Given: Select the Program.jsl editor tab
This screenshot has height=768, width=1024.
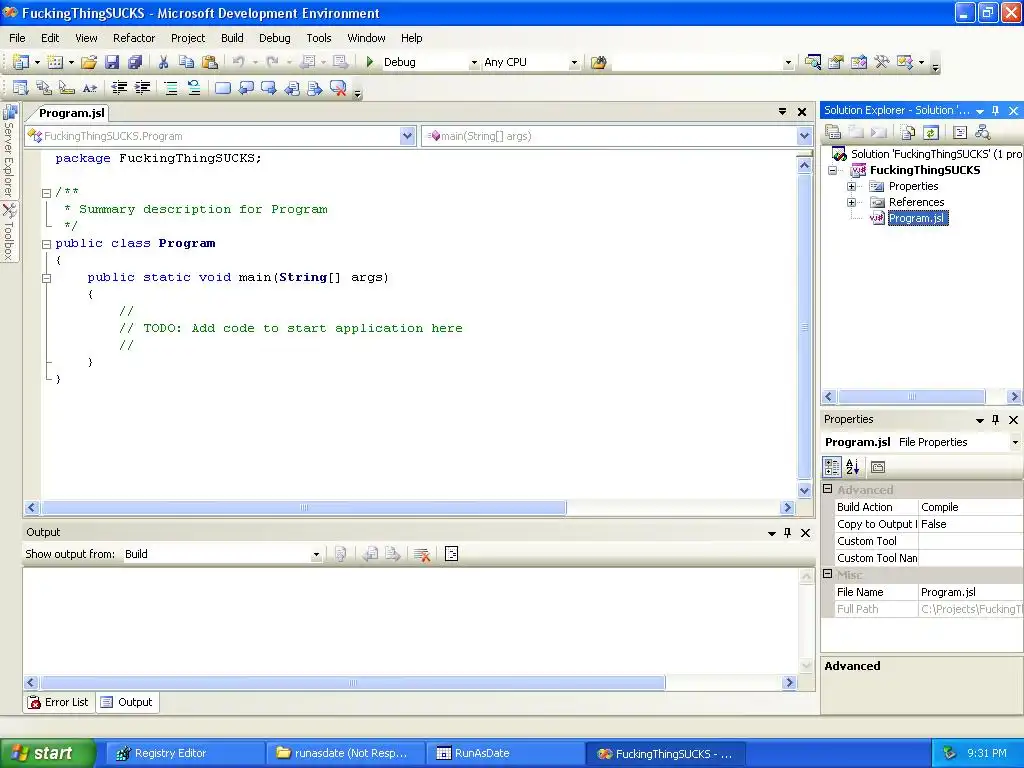Looking at the screenshot, I should (71, 113).
